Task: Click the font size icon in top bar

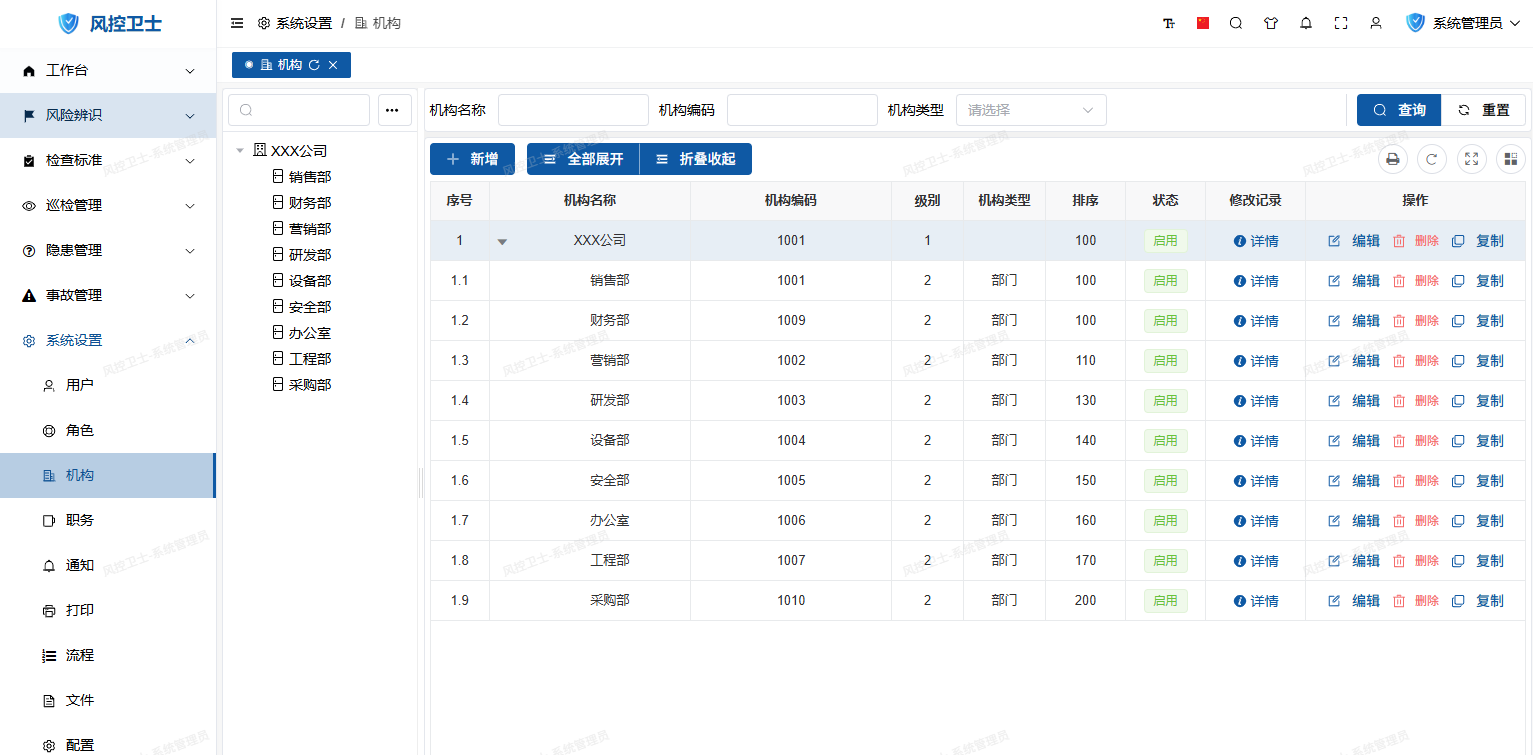Action: (1169, 23)
